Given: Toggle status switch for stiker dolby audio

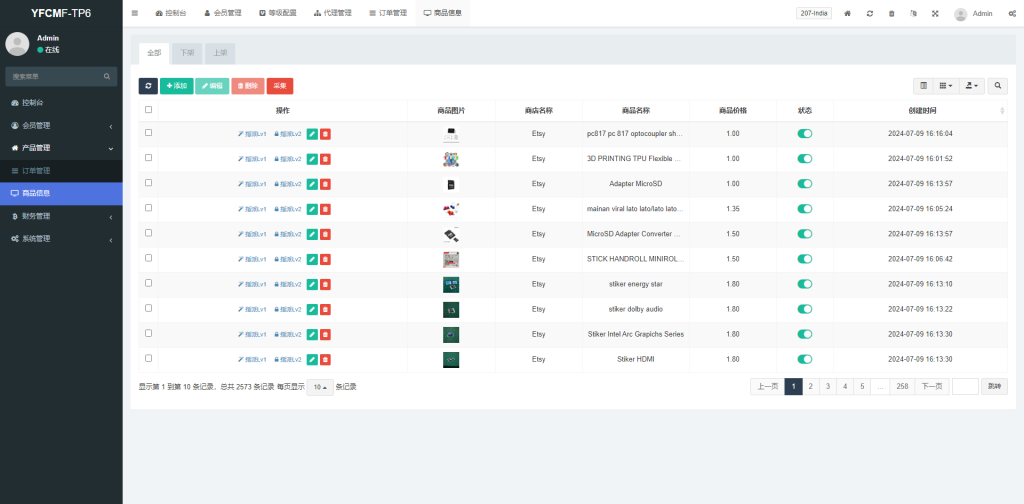Looking at the screenshot, I should pyautogui.click(x=804, y=309).
